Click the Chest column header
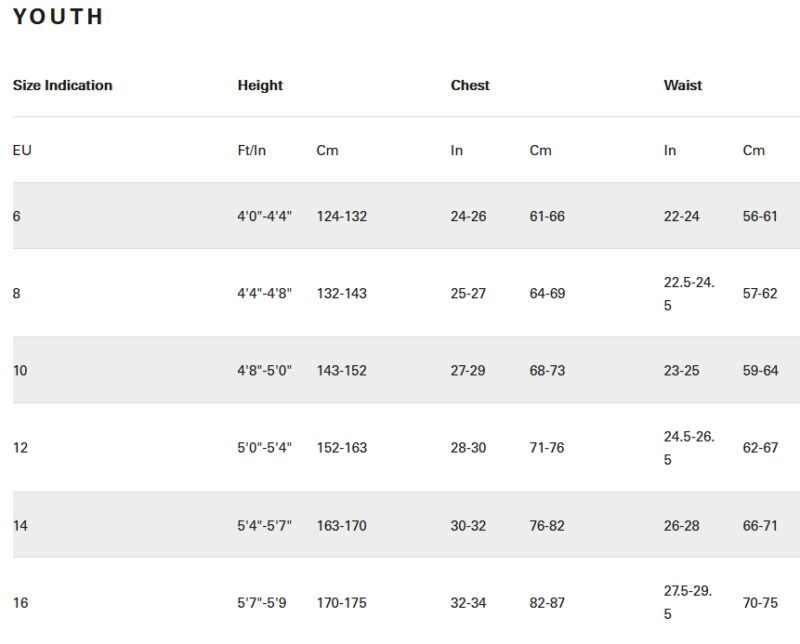This screenshot has width=800, height=644. (469, 85)
